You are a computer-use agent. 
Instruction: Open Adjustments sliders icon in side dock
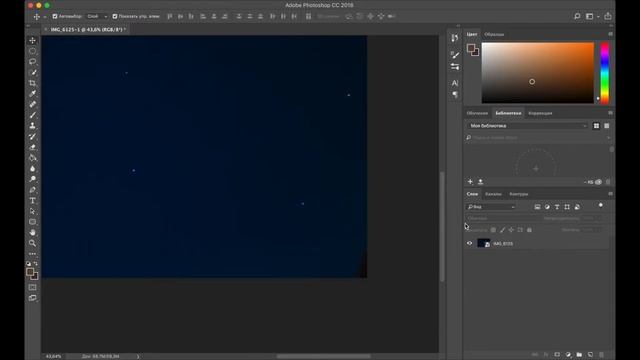[x=455, y=67]
